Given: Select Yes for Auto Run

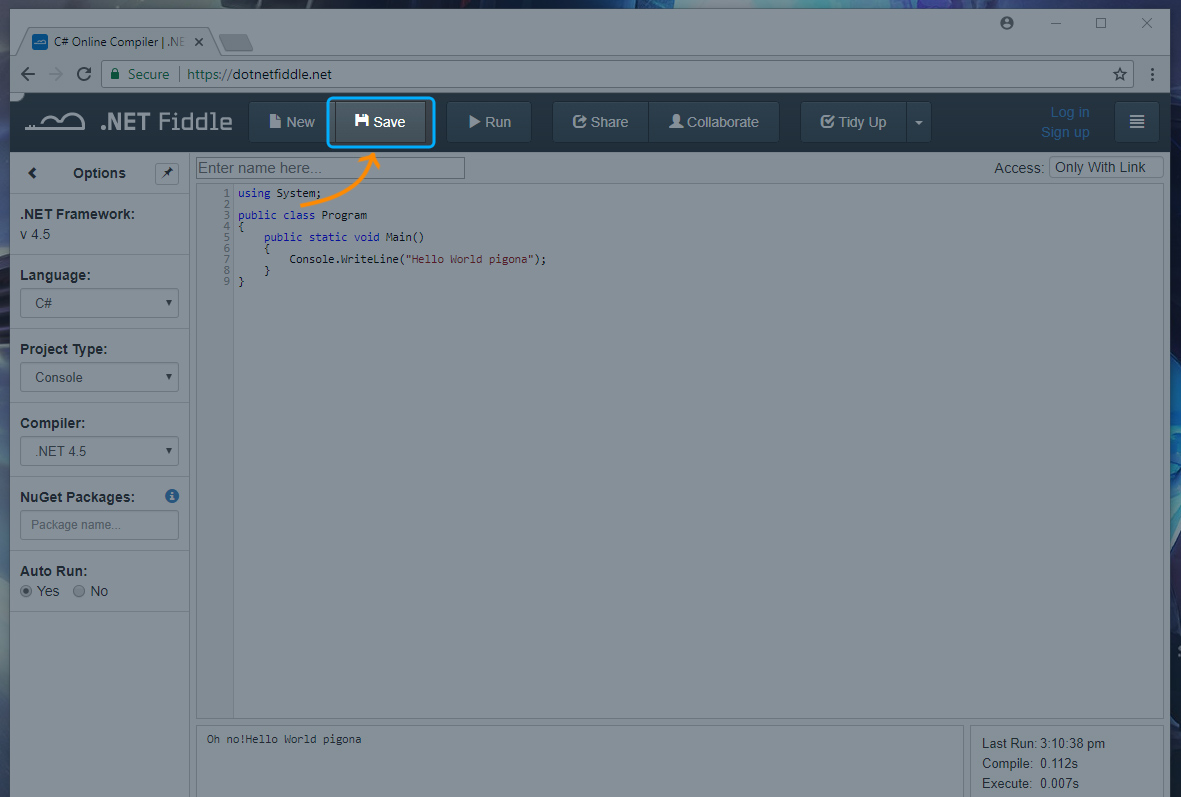Looking at the screenshot, I should click(x=27, y=591).
